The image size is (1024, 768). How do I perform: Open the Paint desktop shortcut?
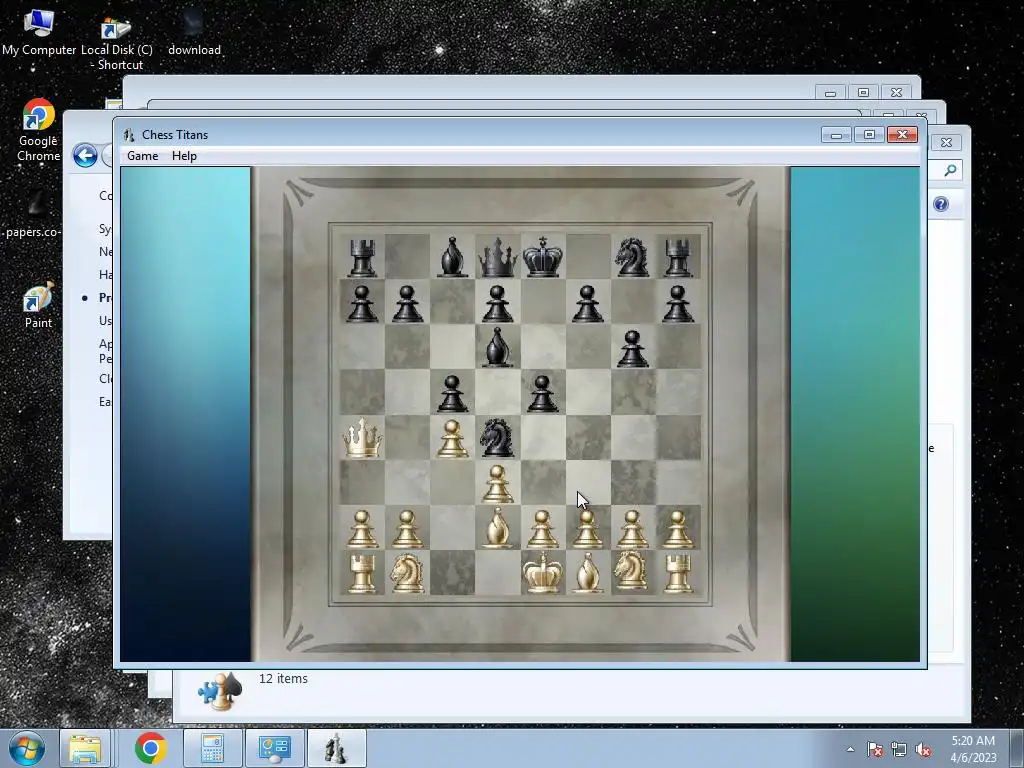point(38,306)
